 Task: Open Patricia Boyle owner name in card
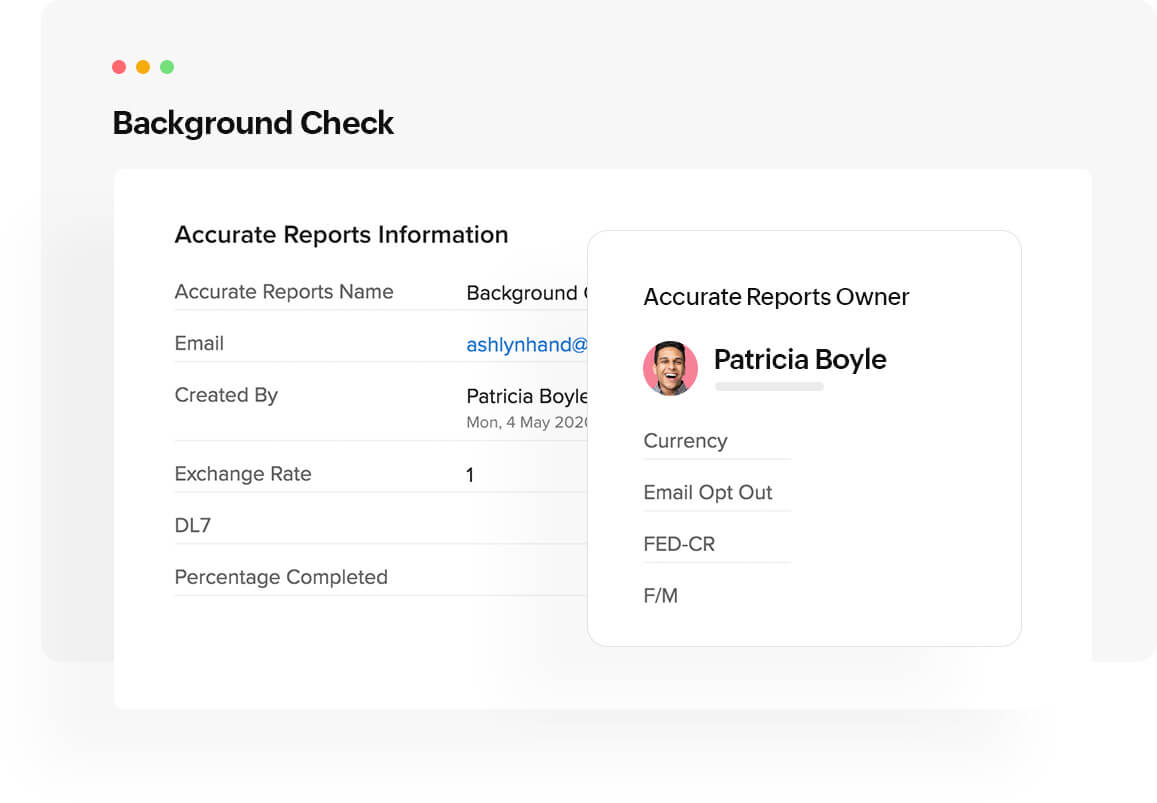(800, 360)
